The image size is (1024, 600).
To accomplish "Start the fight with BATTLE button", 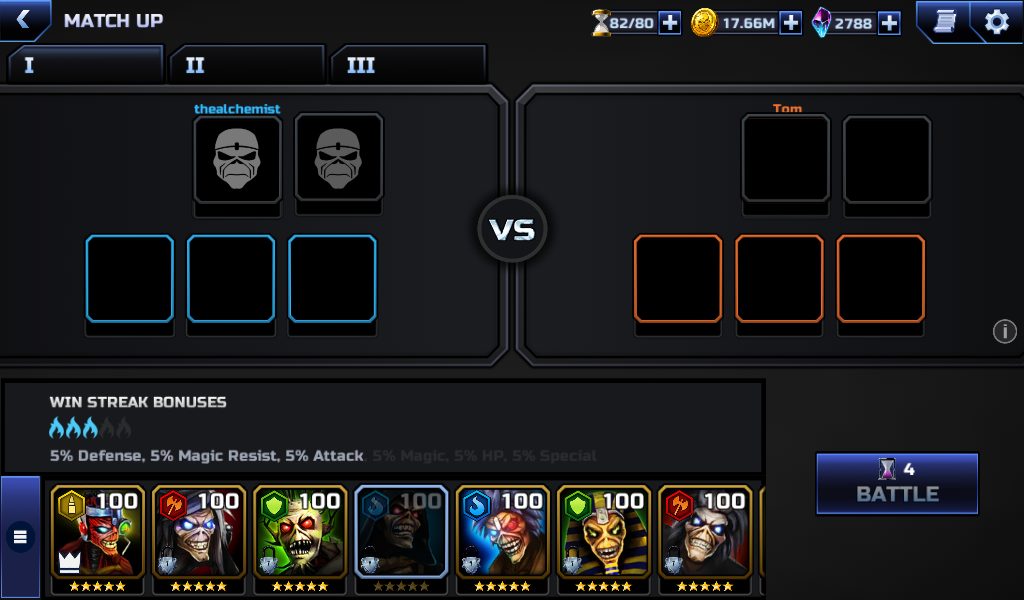I will click(897, 484).
